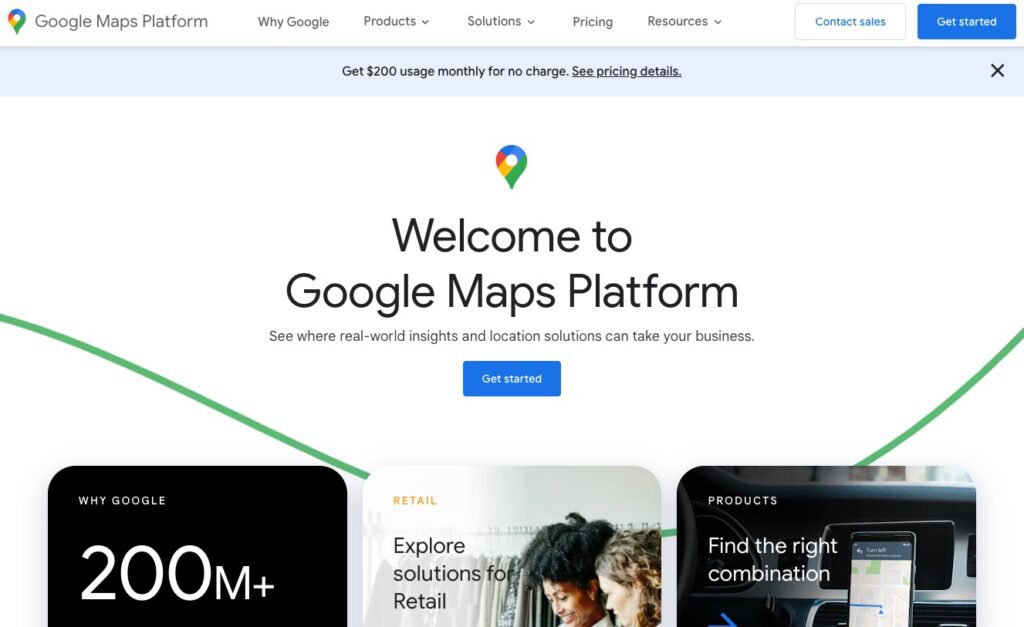
Task: Expand the Solutions dropdown chevron
Action: pos(531,22)
